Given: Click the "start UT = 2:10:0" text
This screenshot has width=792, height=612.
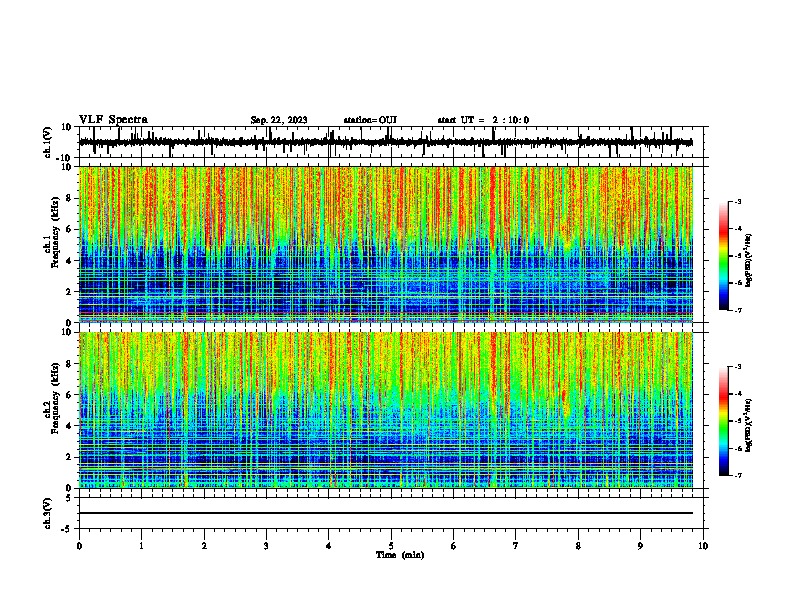Looking at the screenshot, I should point(483,120).
